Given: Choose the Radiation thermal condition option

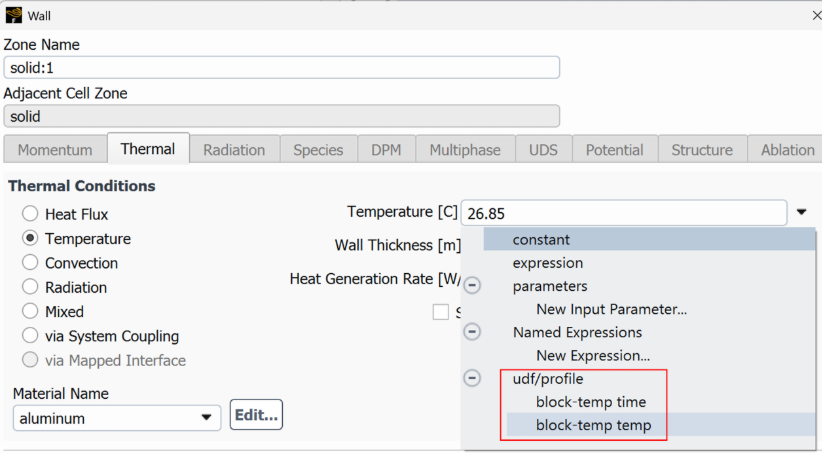Looking at the screenshot, I should (x=30, y=287).
